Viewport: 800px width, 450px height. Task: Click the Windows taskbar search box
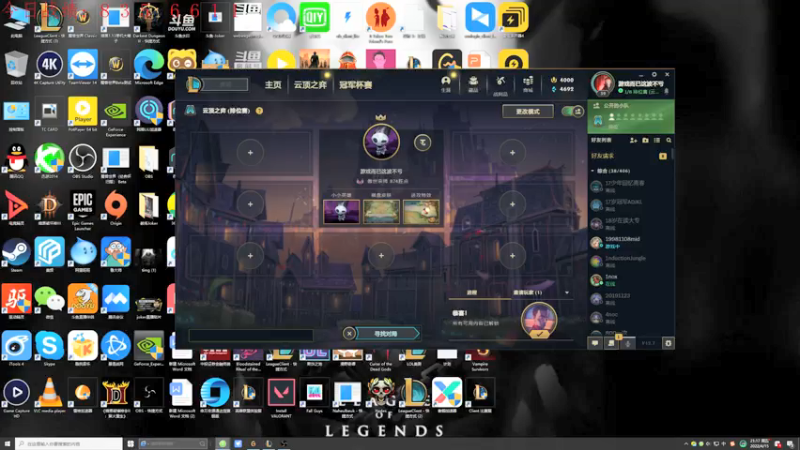[69, 444]
